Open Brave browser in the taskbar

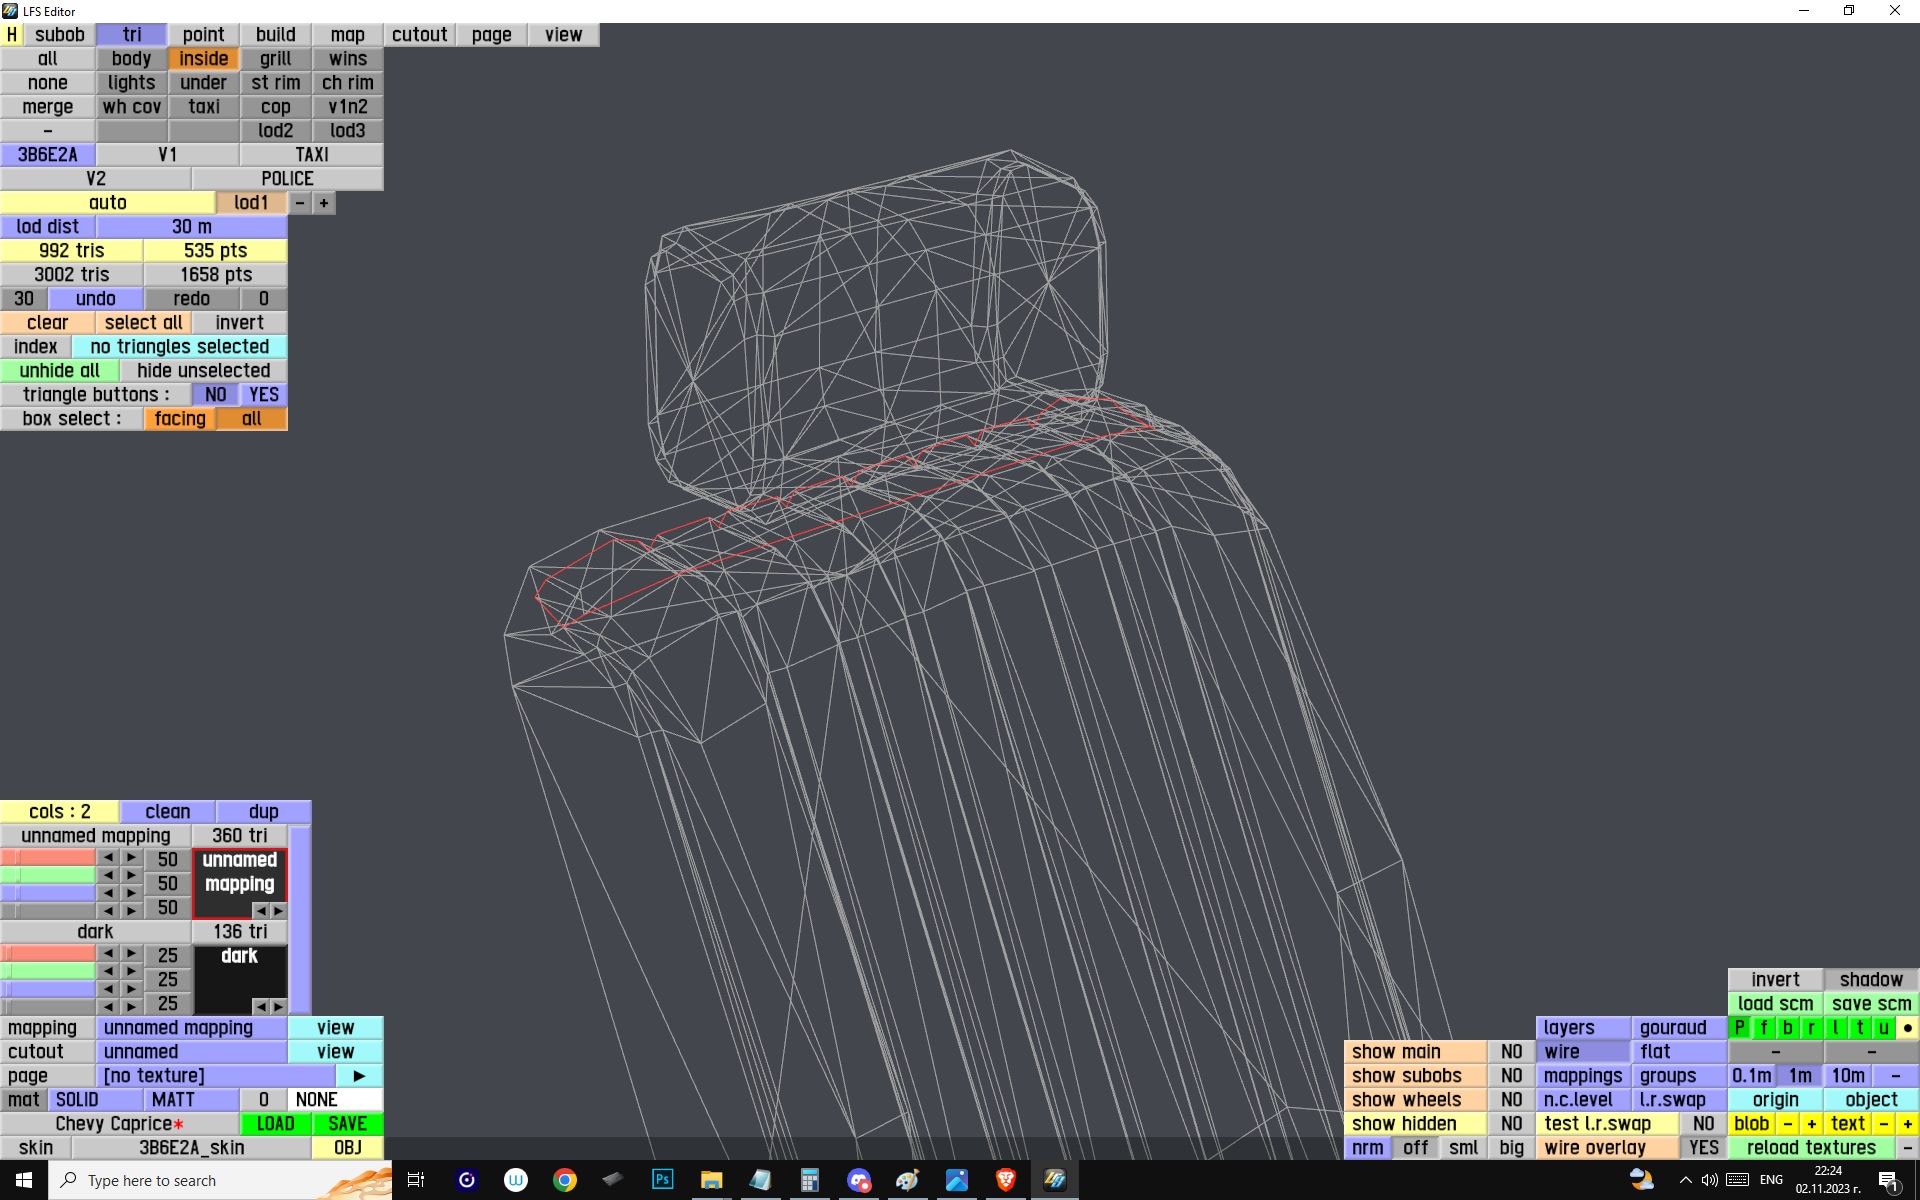click(1006, 1180)
